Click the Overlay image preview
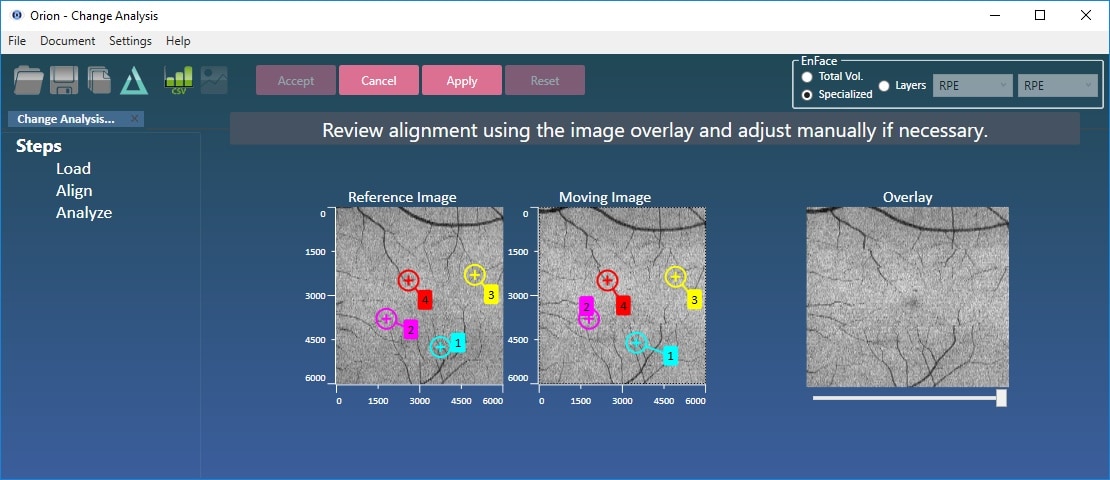1110x480 pixels. [x=908, y=297]
